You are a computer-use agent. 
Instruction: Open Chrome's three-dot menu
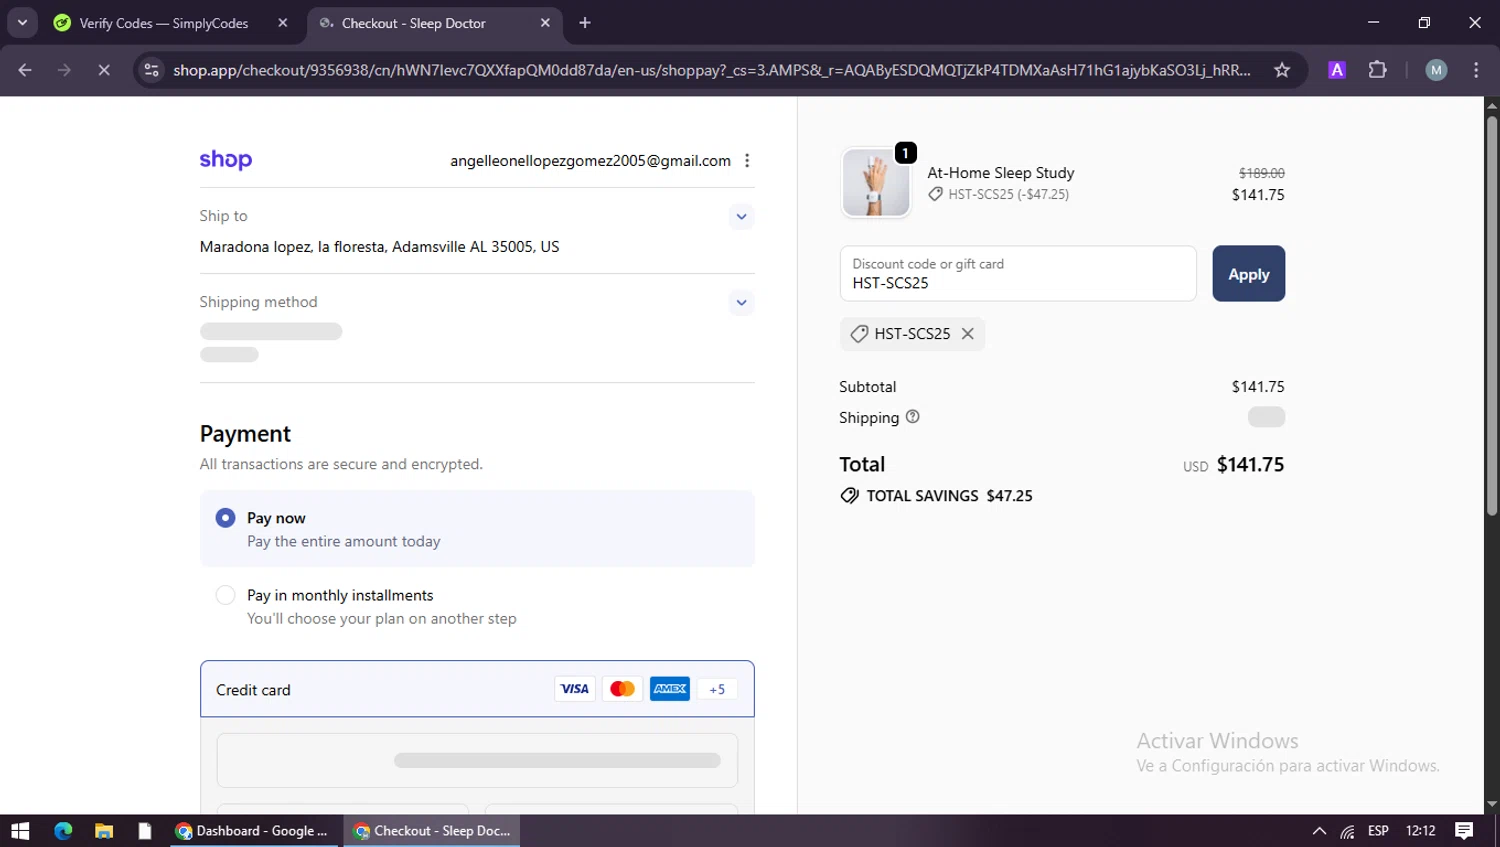tap(1476, 70)
